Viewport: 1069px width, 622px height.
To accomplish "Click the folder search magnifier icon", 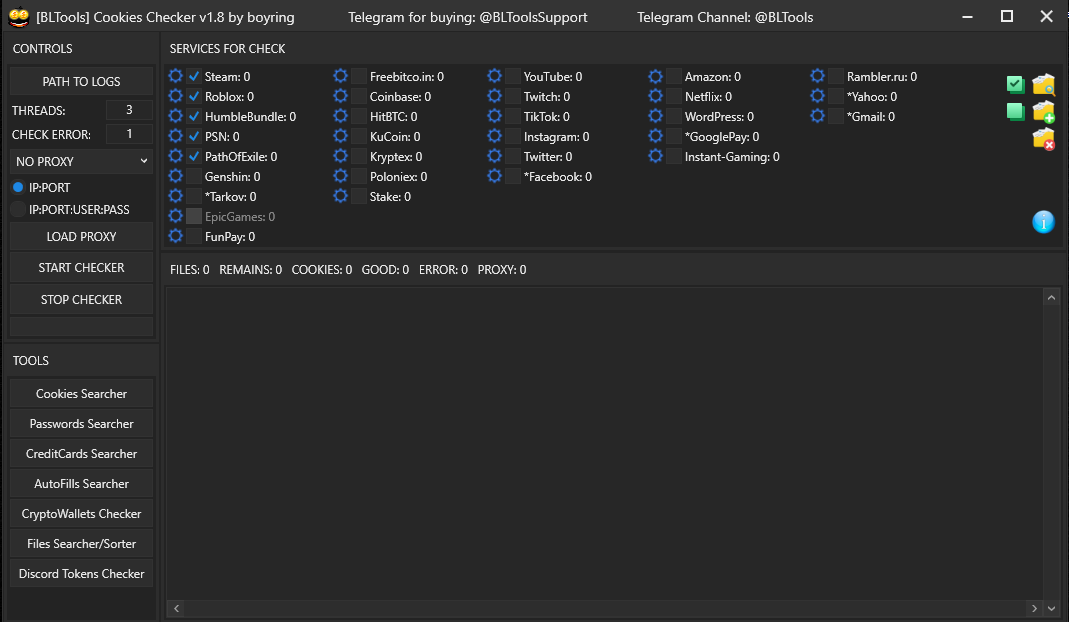I will [x=1043, y=85].
